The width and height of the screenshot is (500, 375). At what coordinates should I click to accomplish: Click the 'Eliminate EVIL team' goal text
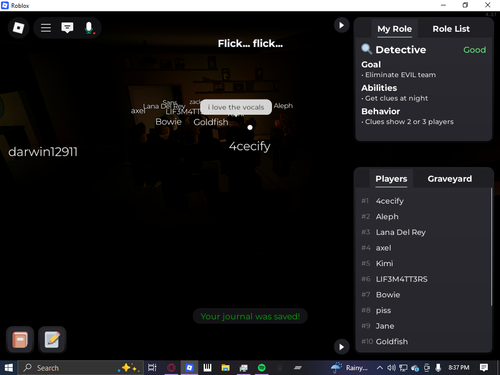[400, 75]
